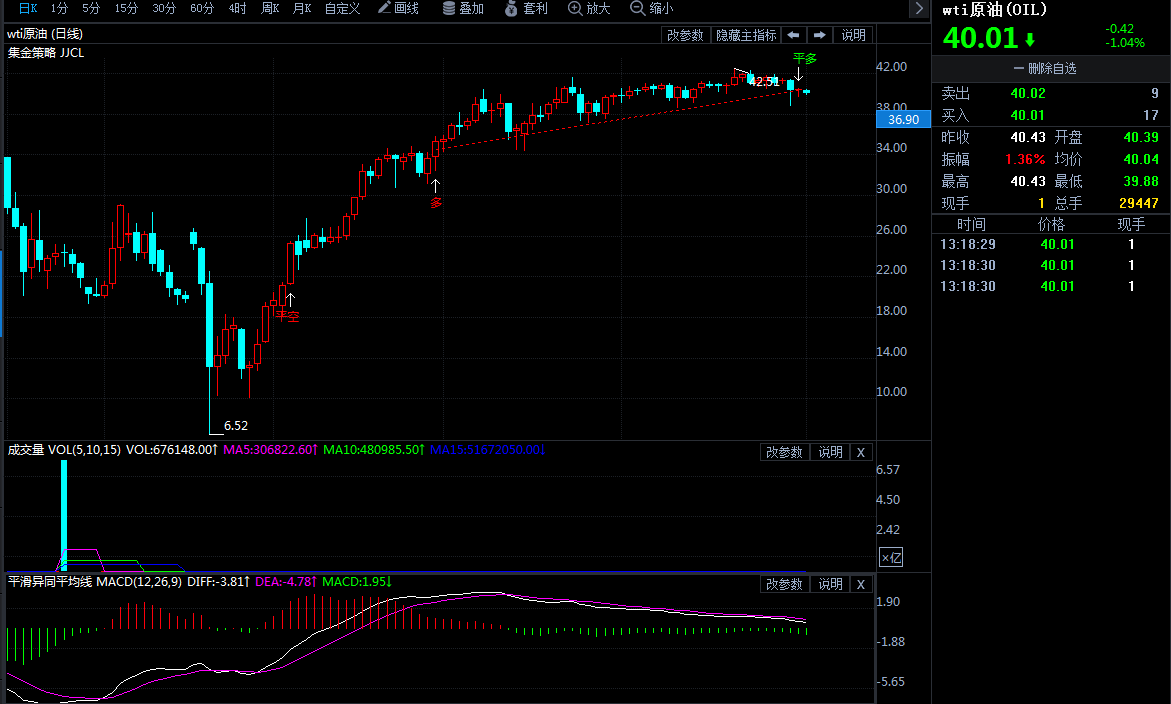Open the 叠加 overlay tool
The height and width of the screenshot is (704, 1171).
pos(463,8)
